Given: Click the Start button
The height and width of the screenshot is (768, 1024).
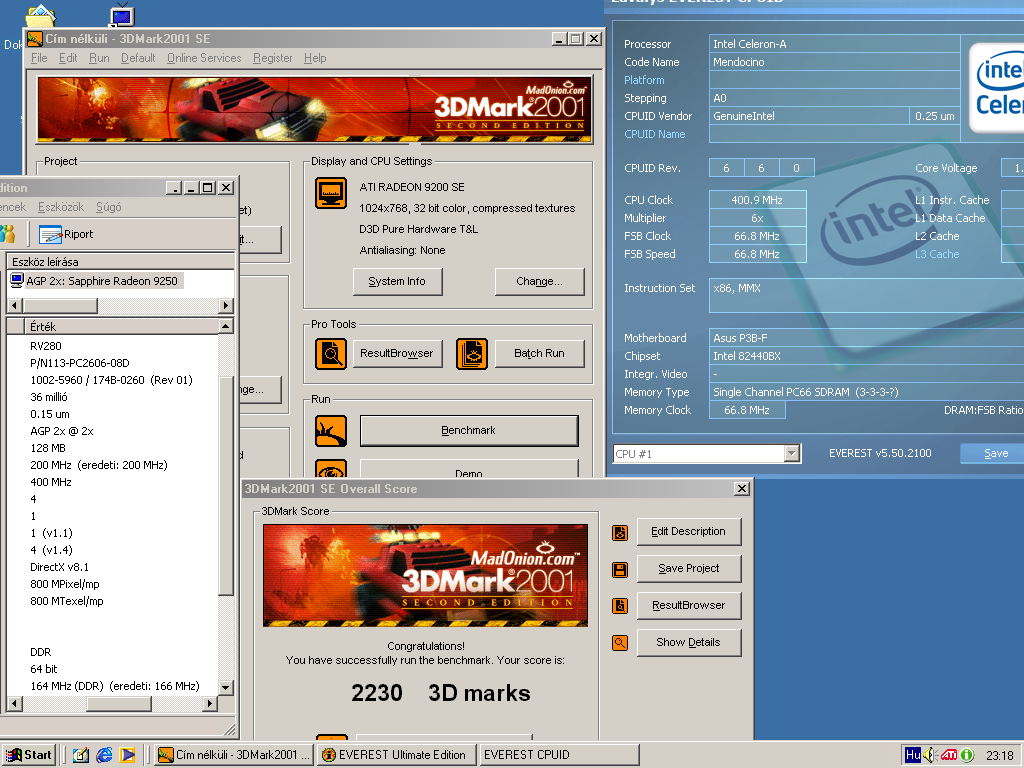Looking at the screenshot, I should 28,755.
